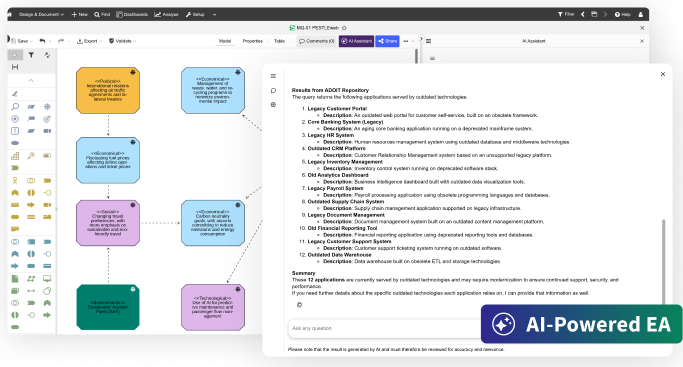Pick the green document page element in palette
Viewport: 683px width, 367px height.
15,279
